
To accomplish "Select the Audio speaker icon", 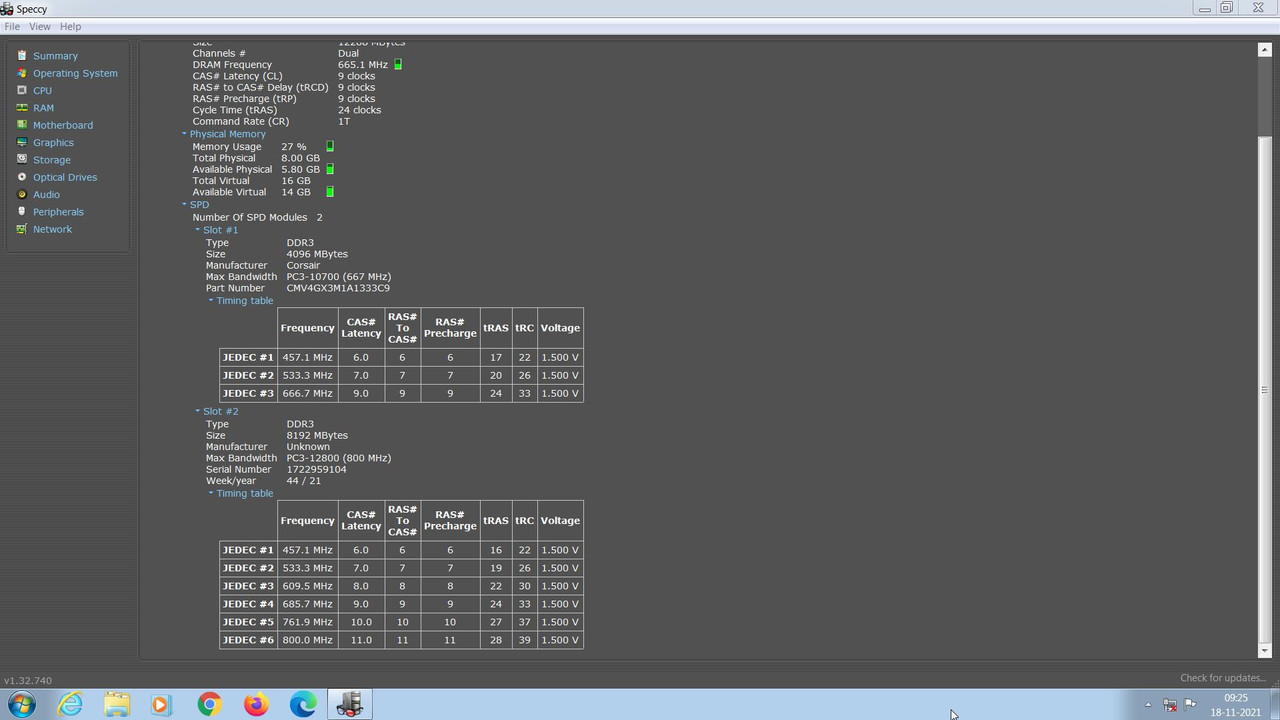I will (x=22, y=194).
